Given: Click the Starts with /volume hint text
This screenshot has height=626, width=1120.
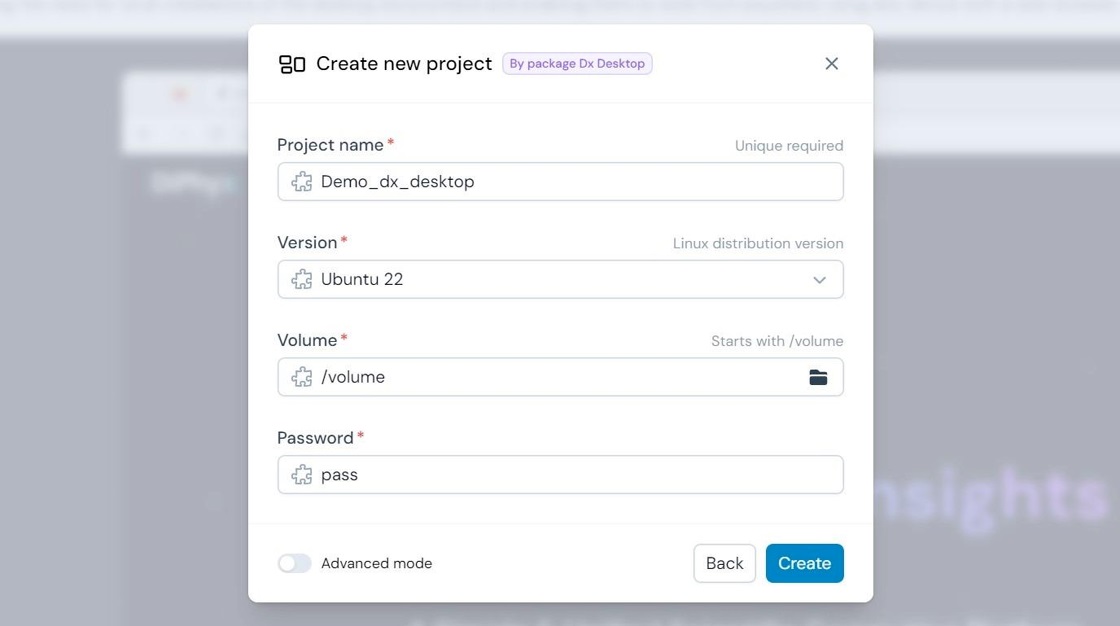Looking at the screenshot, I should (777, 342).
